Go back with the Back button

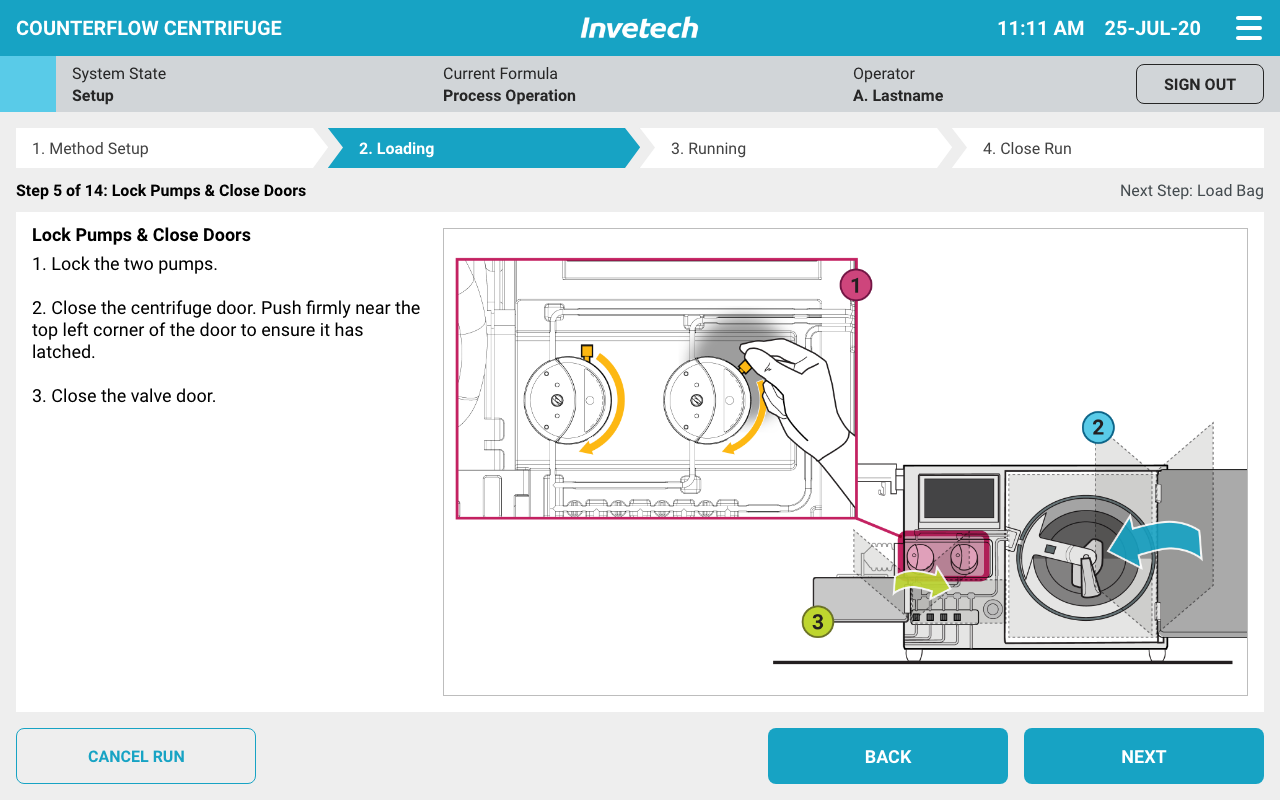(x=887, y=756)
